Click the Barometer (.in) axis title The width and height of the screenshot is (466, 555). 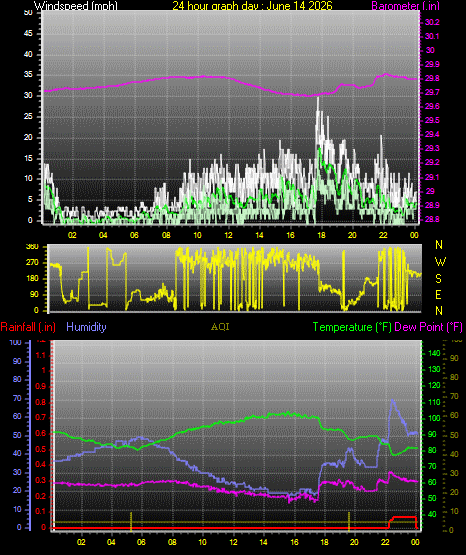(x=406, y=6)
